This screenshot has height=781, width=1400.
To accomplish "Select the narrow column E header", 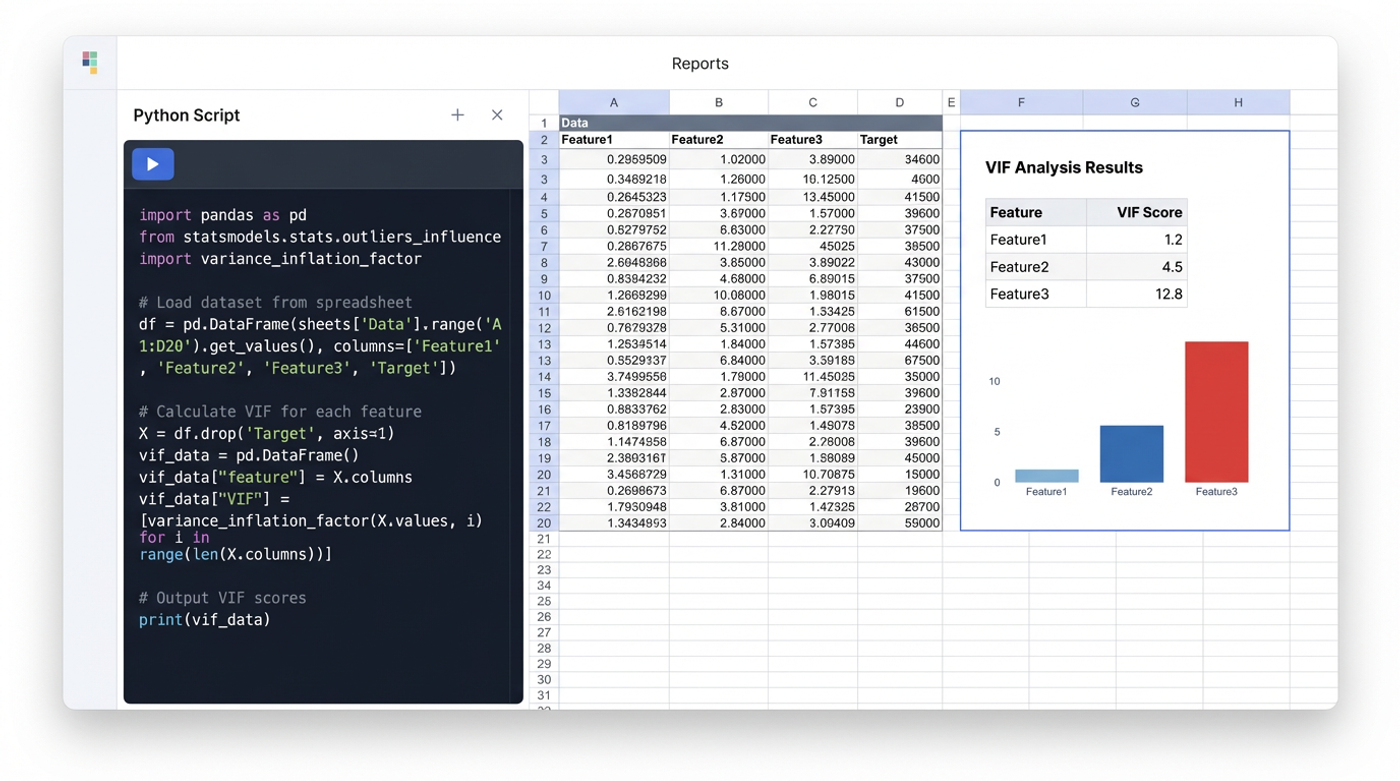I will (x=951, y=102).
